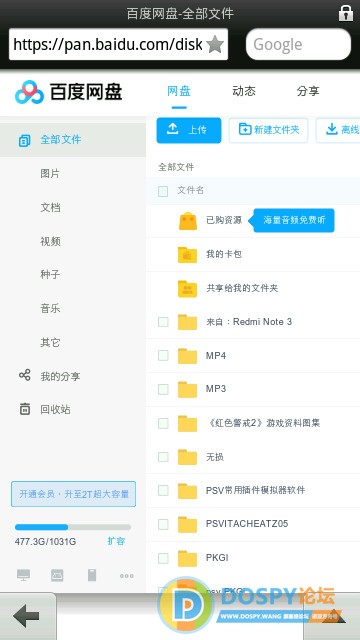The image size is (360, 640).
Task: Select 其它 in the sidebar
Action: [50, 342]
